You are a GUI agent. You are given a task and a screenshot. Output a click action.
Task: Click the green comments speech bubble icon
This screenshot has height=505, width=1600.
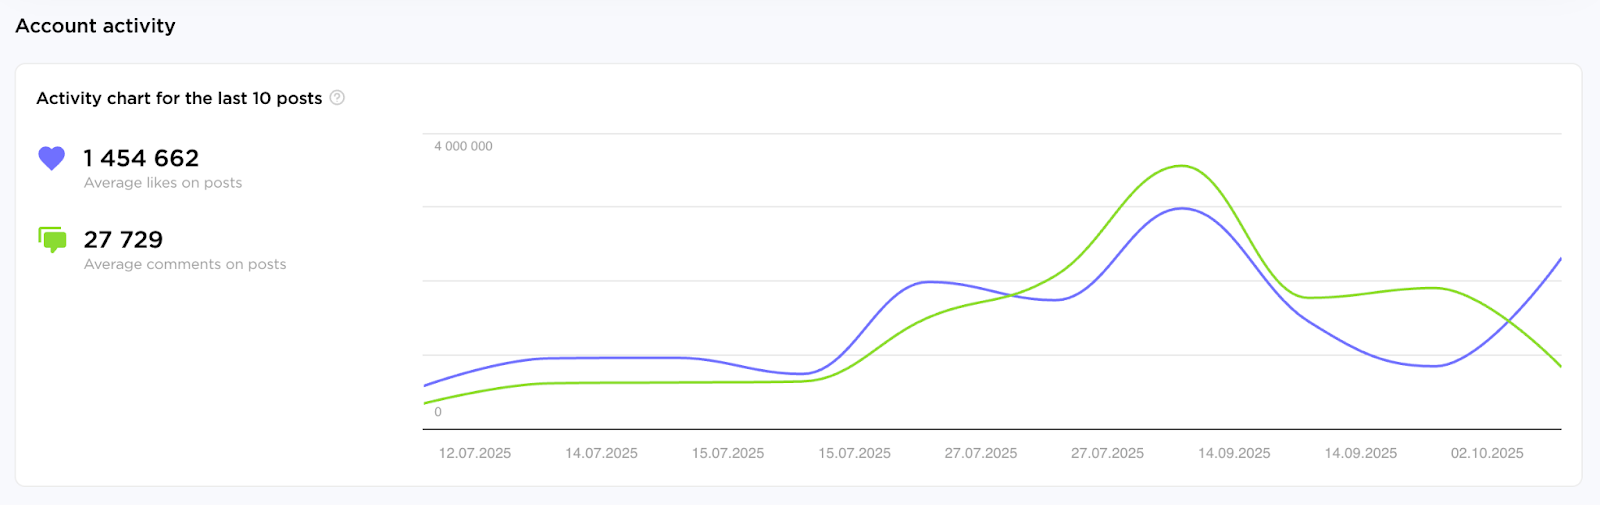(x=52, y=239)
